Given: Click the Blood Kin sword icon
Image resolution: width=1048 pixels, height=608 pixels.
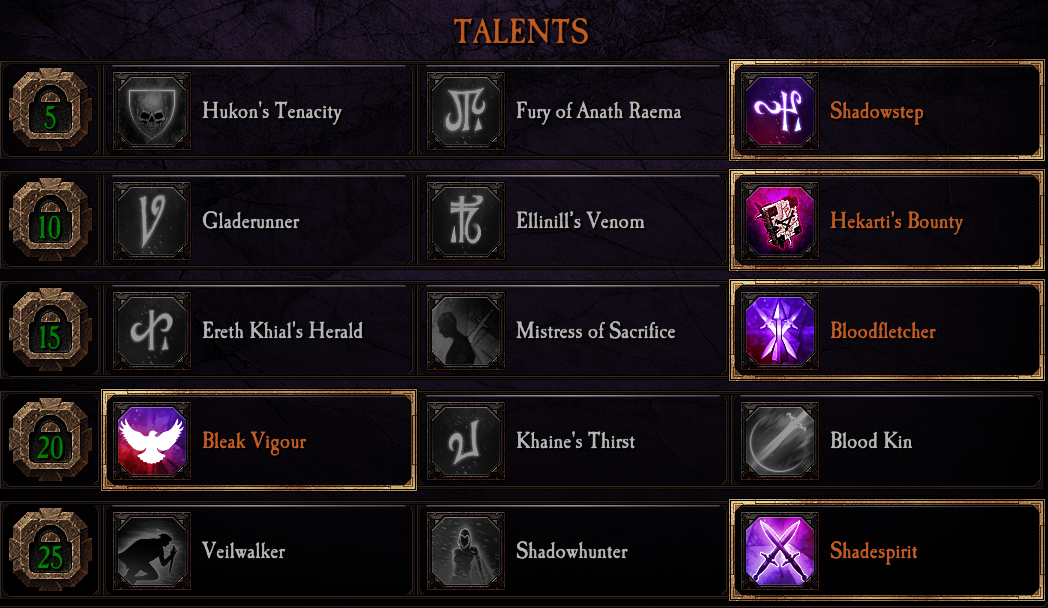Looking at the screenshot, I should point(780,441).
